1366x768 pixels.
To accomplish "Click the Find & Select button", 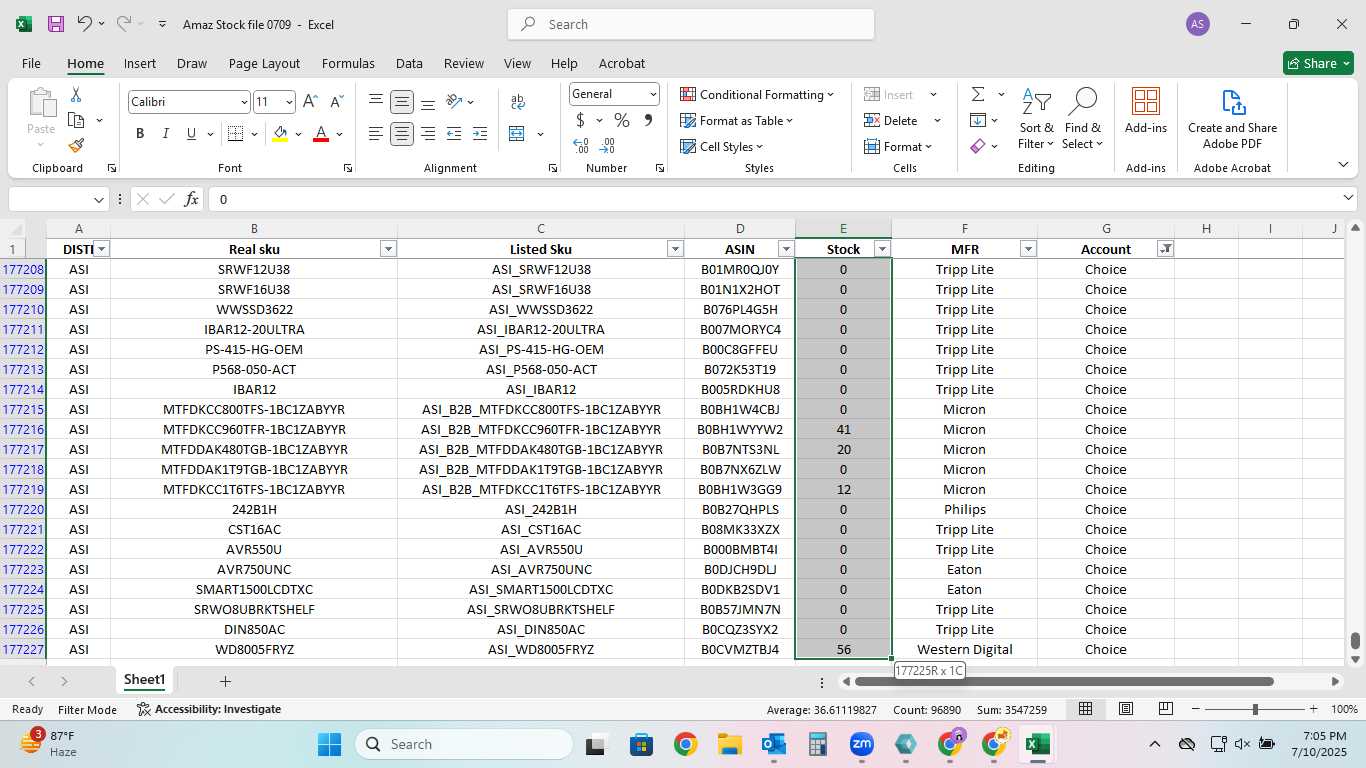I will pos(1082,119).
